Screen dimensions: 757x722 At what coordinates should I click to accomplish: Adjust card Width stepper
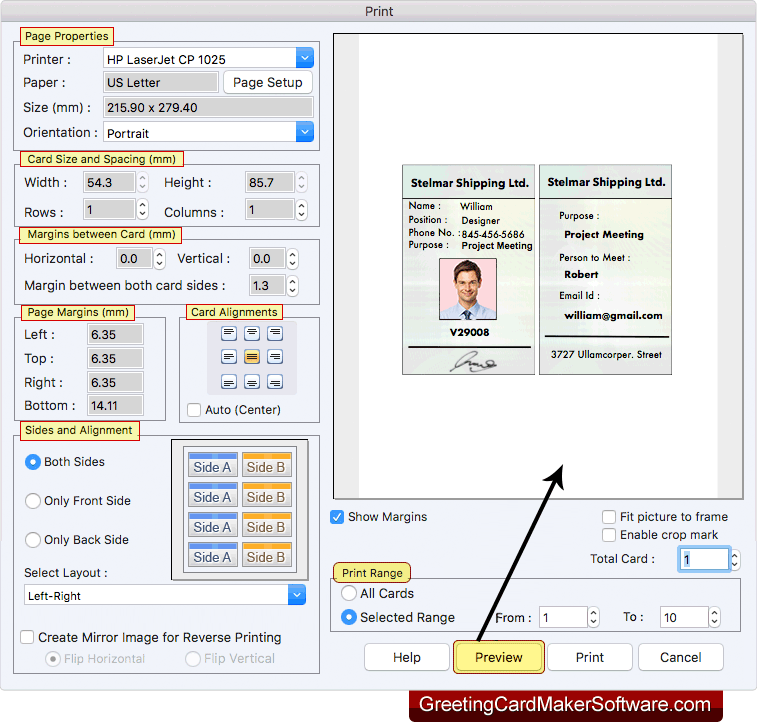point(142,182)
